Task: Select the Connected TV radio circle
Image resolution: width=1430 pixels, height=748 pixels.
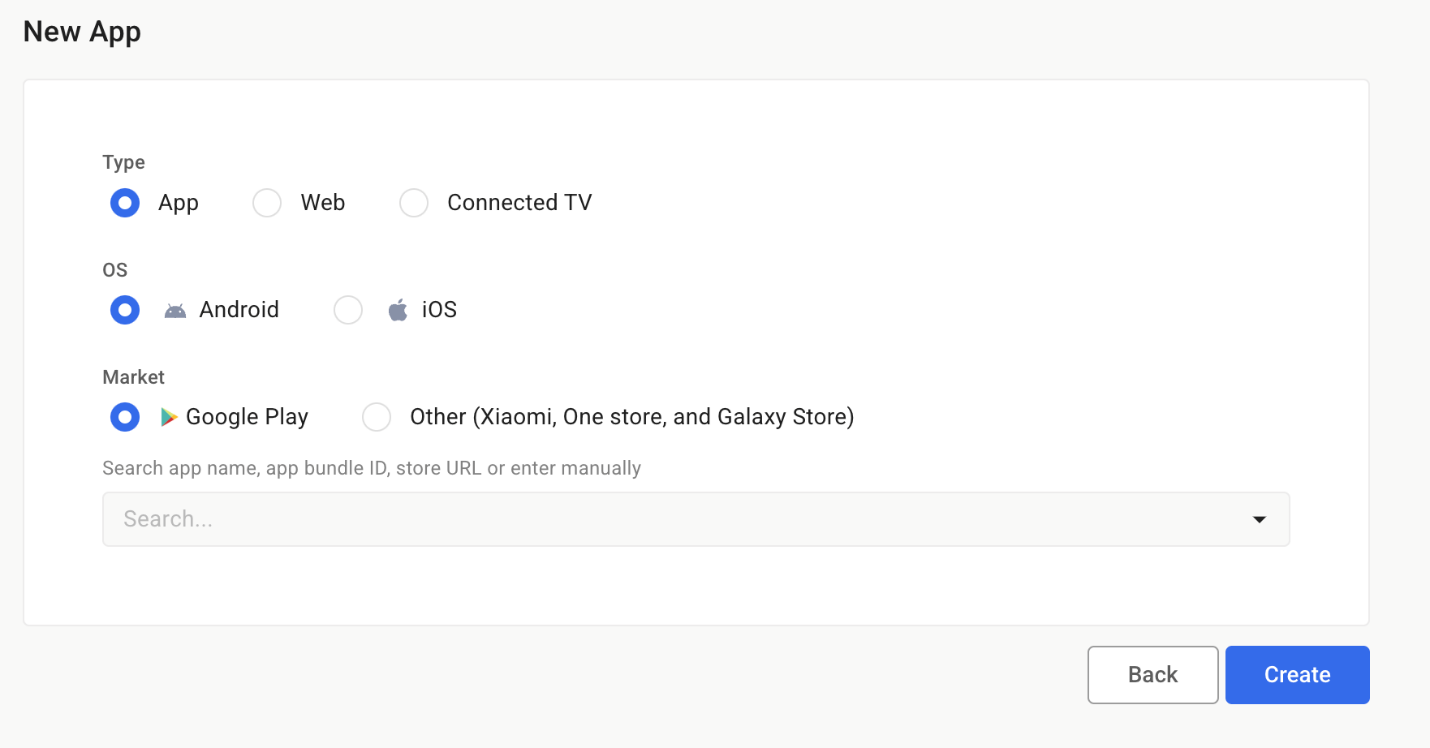Action: click(414, 203)
